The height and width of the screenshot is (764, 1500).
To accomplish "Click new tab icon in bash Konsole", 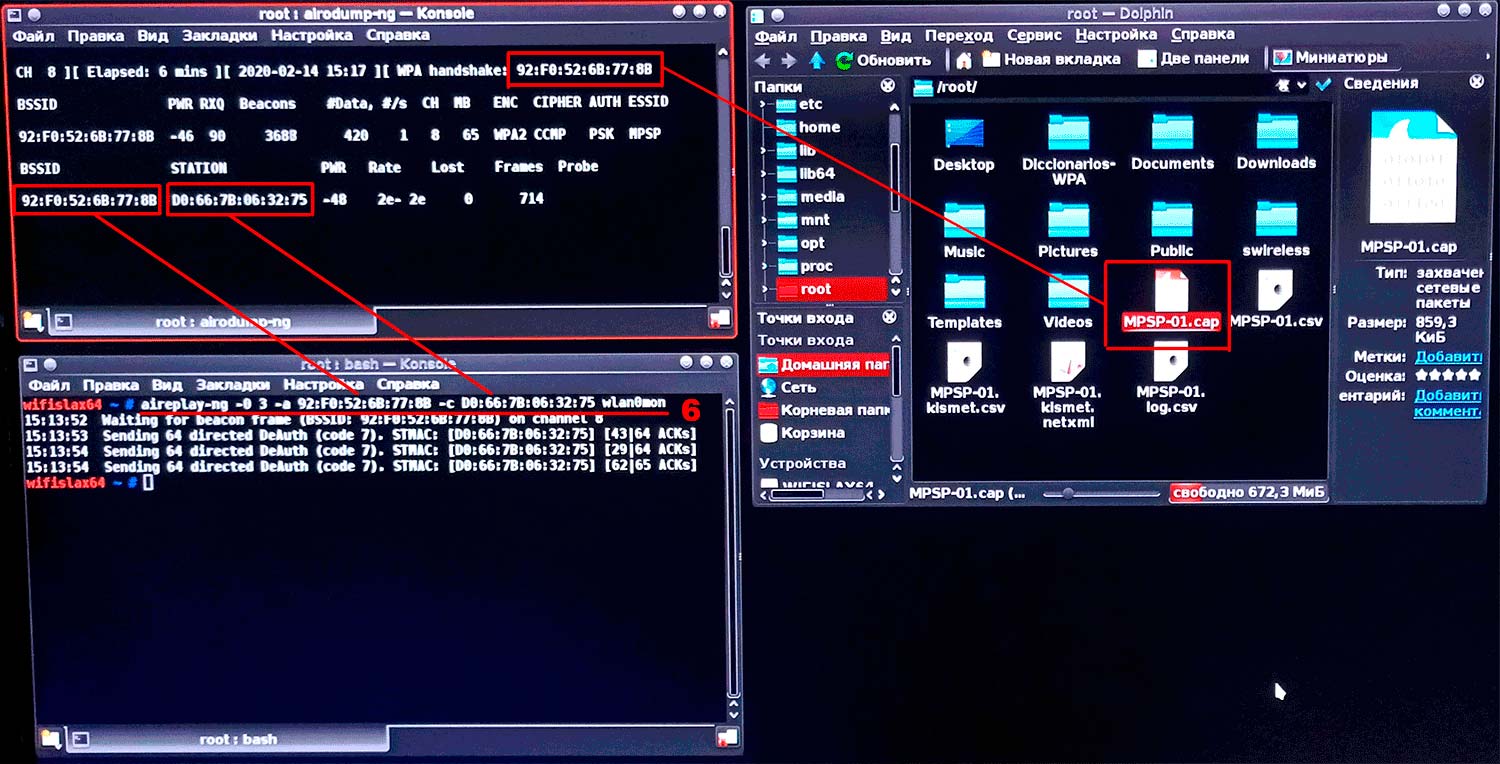I will (49, 739).
